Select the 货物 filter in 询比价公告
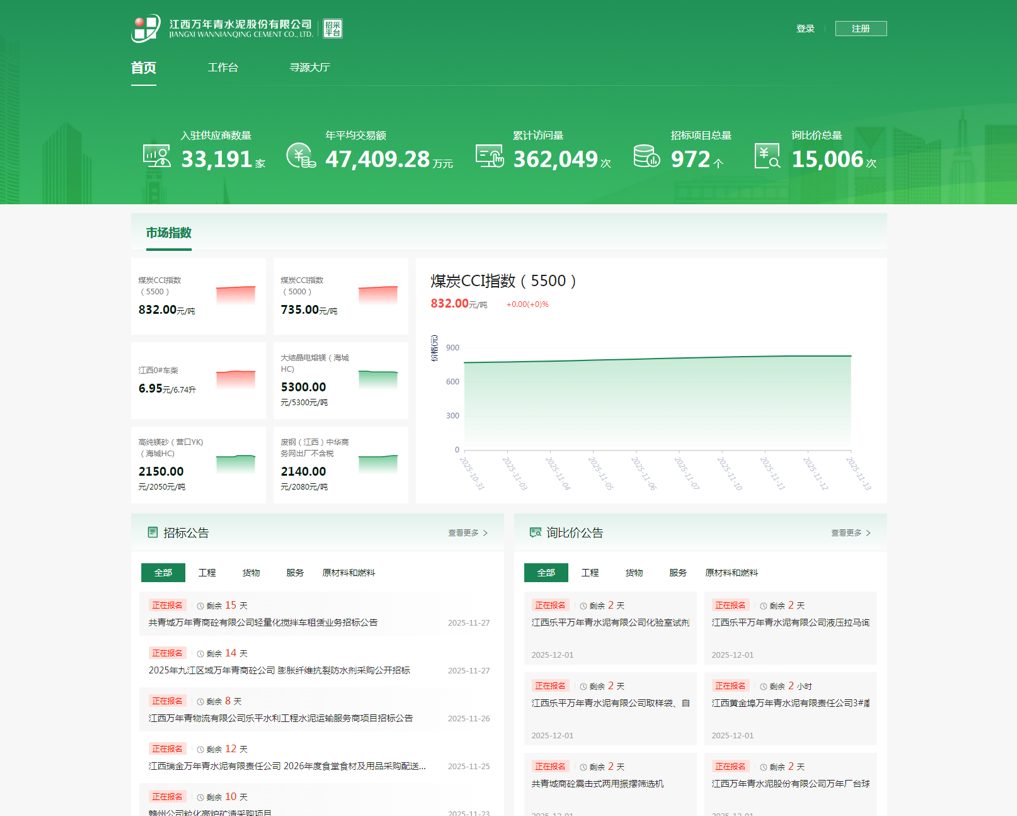Image resolution: width=1017 pixels, height=816 pixels. tap(634, 573)
